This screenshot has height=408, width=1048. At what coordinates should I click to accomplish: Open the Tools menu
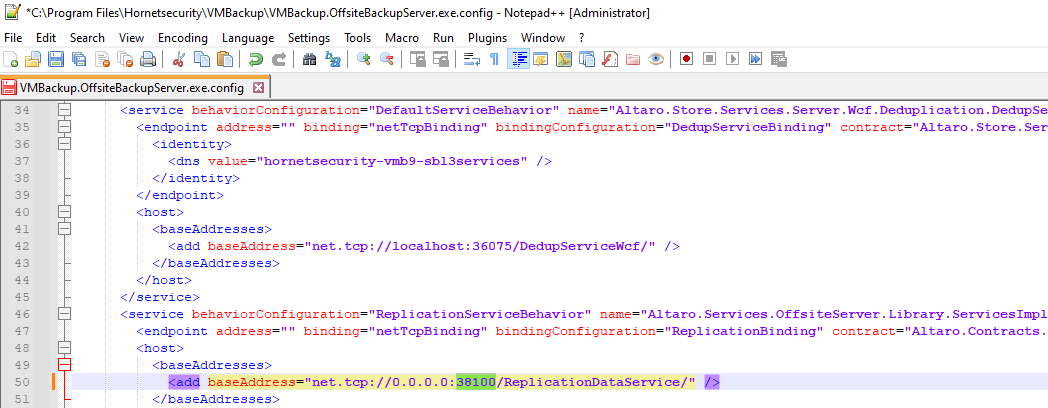pos(358,38)
